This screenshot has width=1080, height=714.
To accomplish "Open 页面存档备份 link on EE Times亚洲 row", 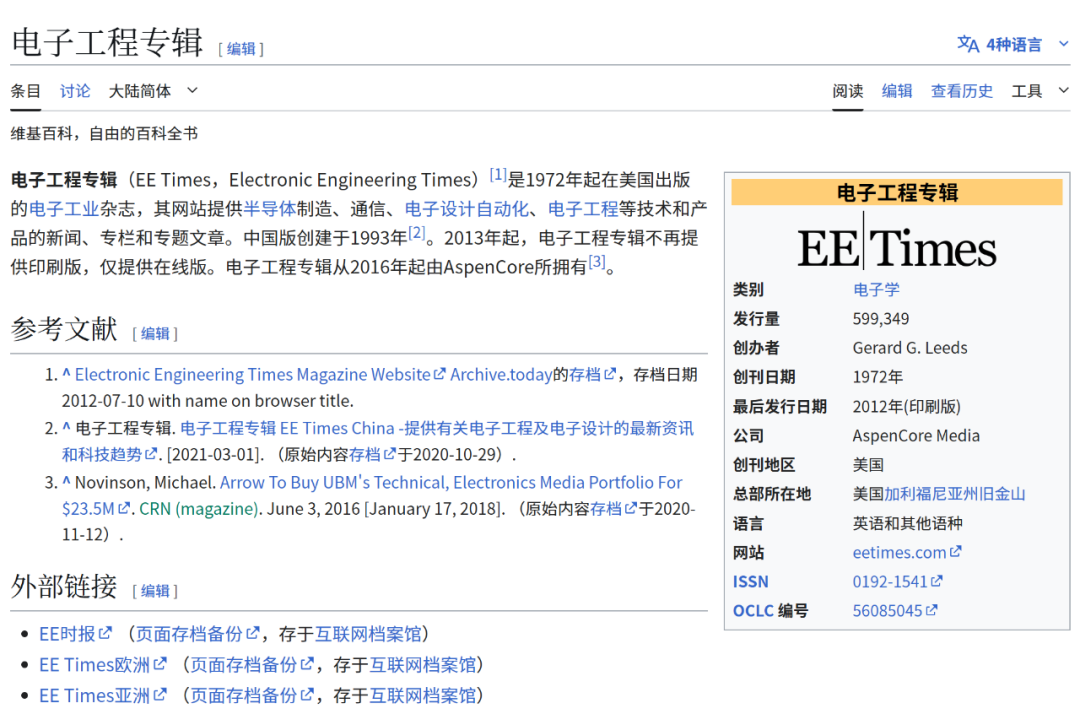I will (252, 696).
